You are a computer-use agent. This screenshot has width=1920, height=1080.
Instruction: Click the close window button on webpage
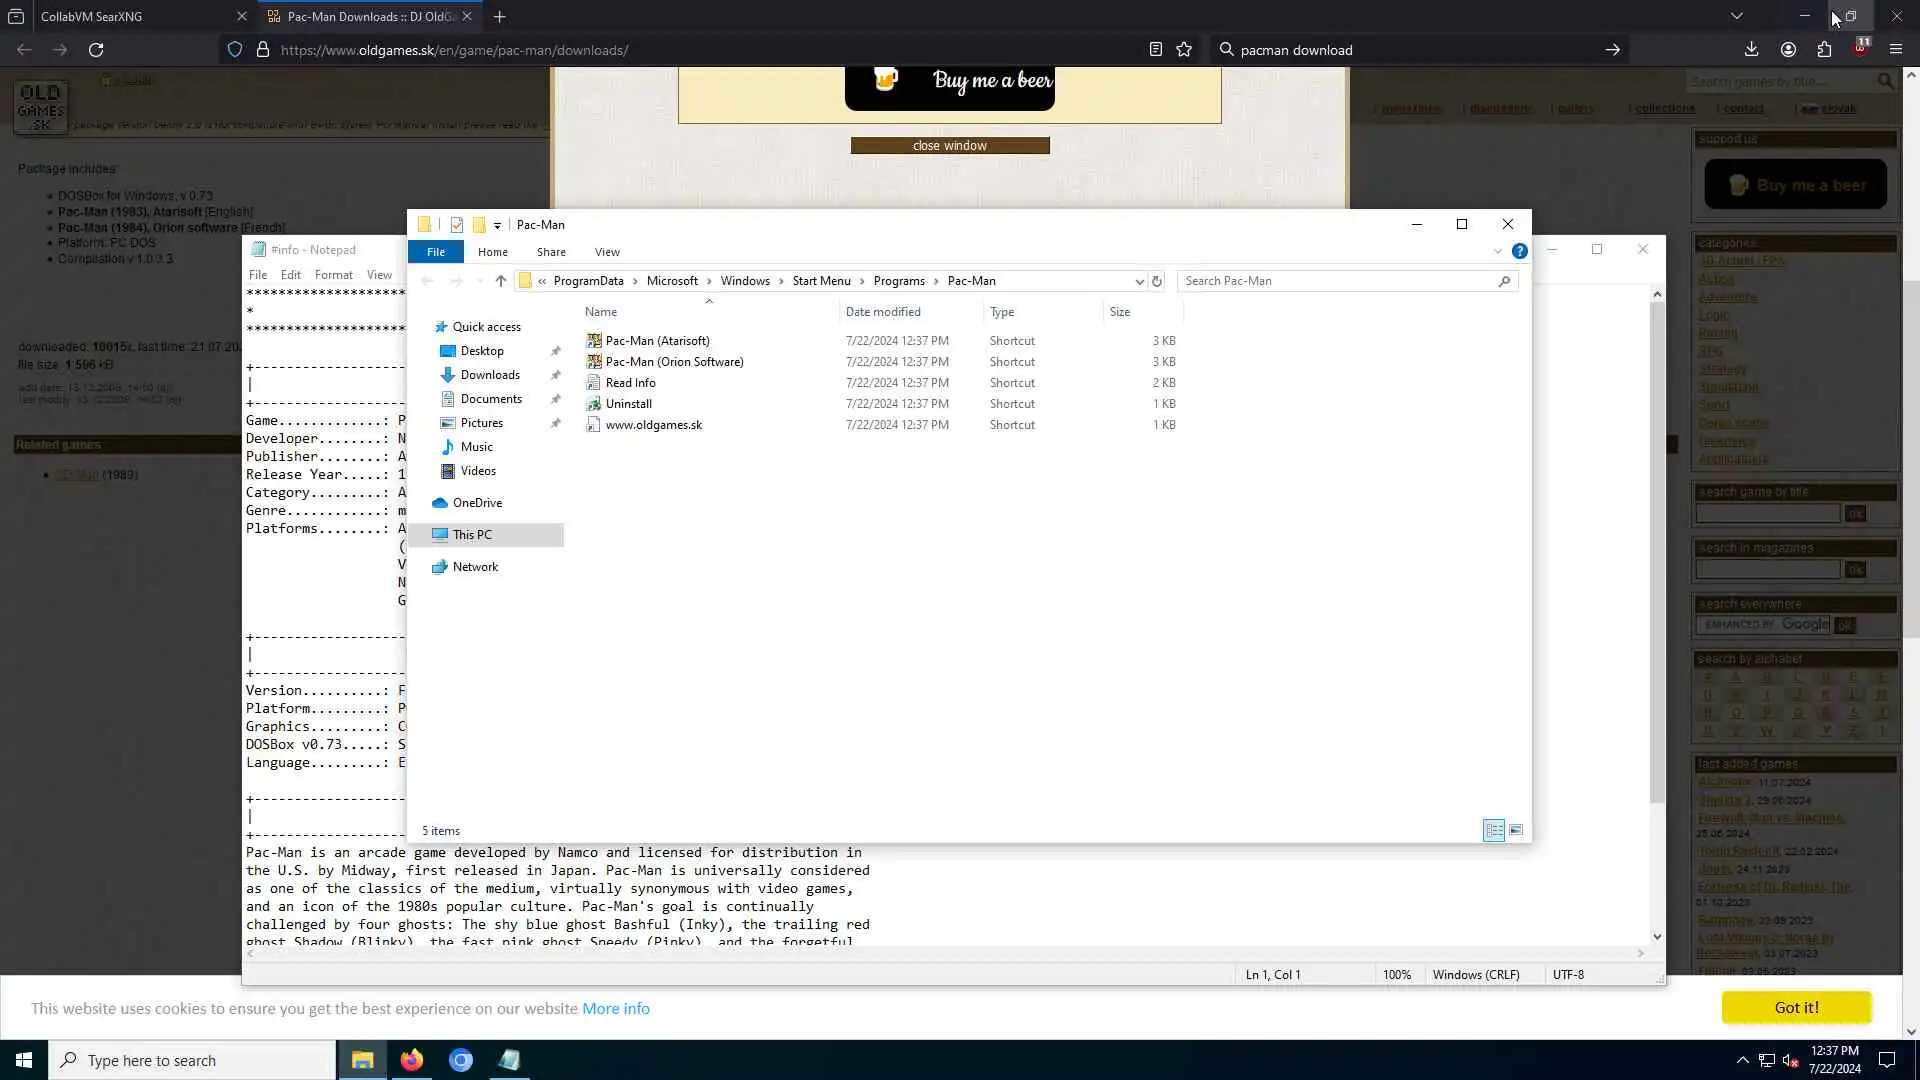(950, 146)
